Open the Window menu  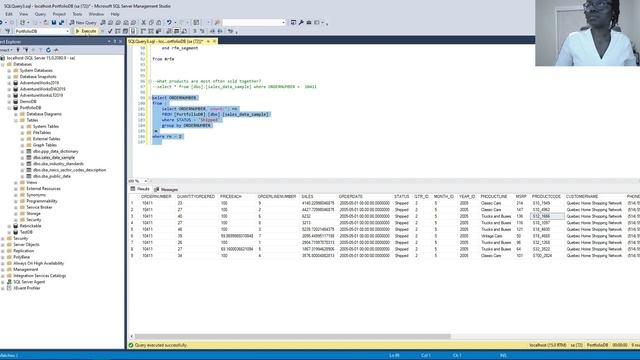(x=96, y=14)
